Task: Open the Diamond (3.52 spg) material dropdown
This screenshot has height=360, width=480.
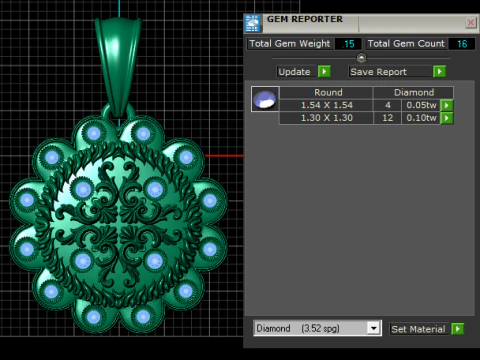Action: (374, 328)
